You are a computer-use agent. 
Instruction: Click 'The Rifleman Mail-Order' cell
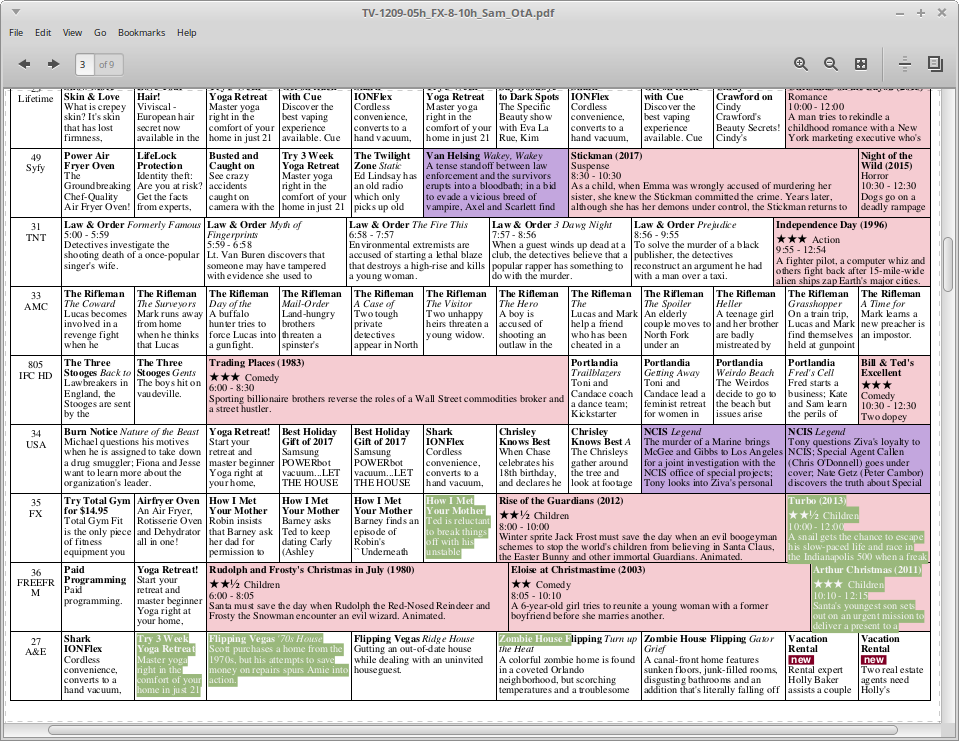click(x=316, y=320)
